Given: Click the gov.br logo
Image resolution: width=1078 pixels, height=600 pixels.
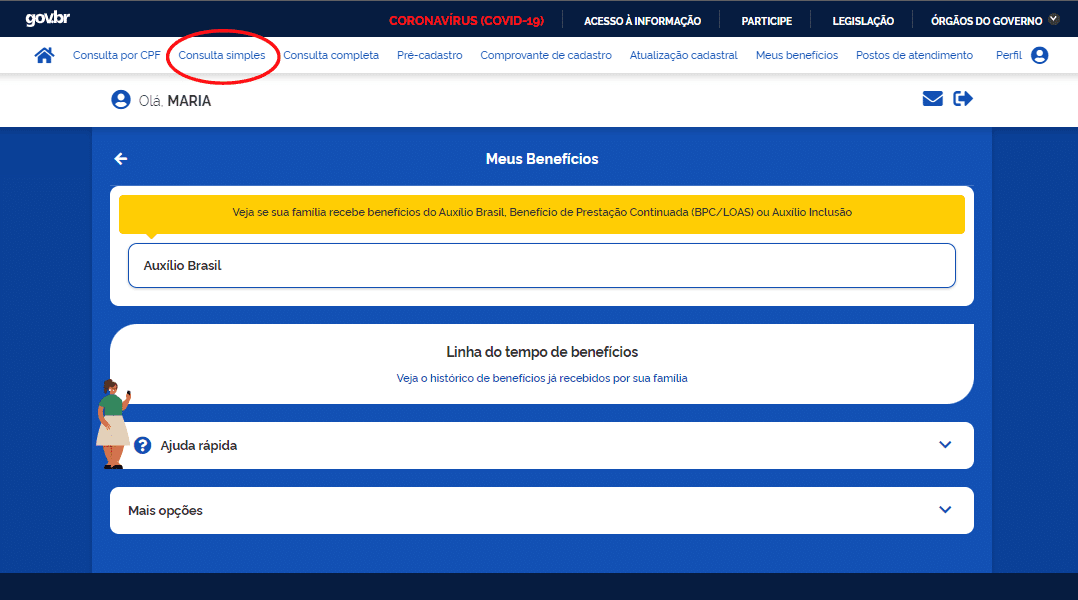Looking at the screenshot, I should click(x=48, y=19).
